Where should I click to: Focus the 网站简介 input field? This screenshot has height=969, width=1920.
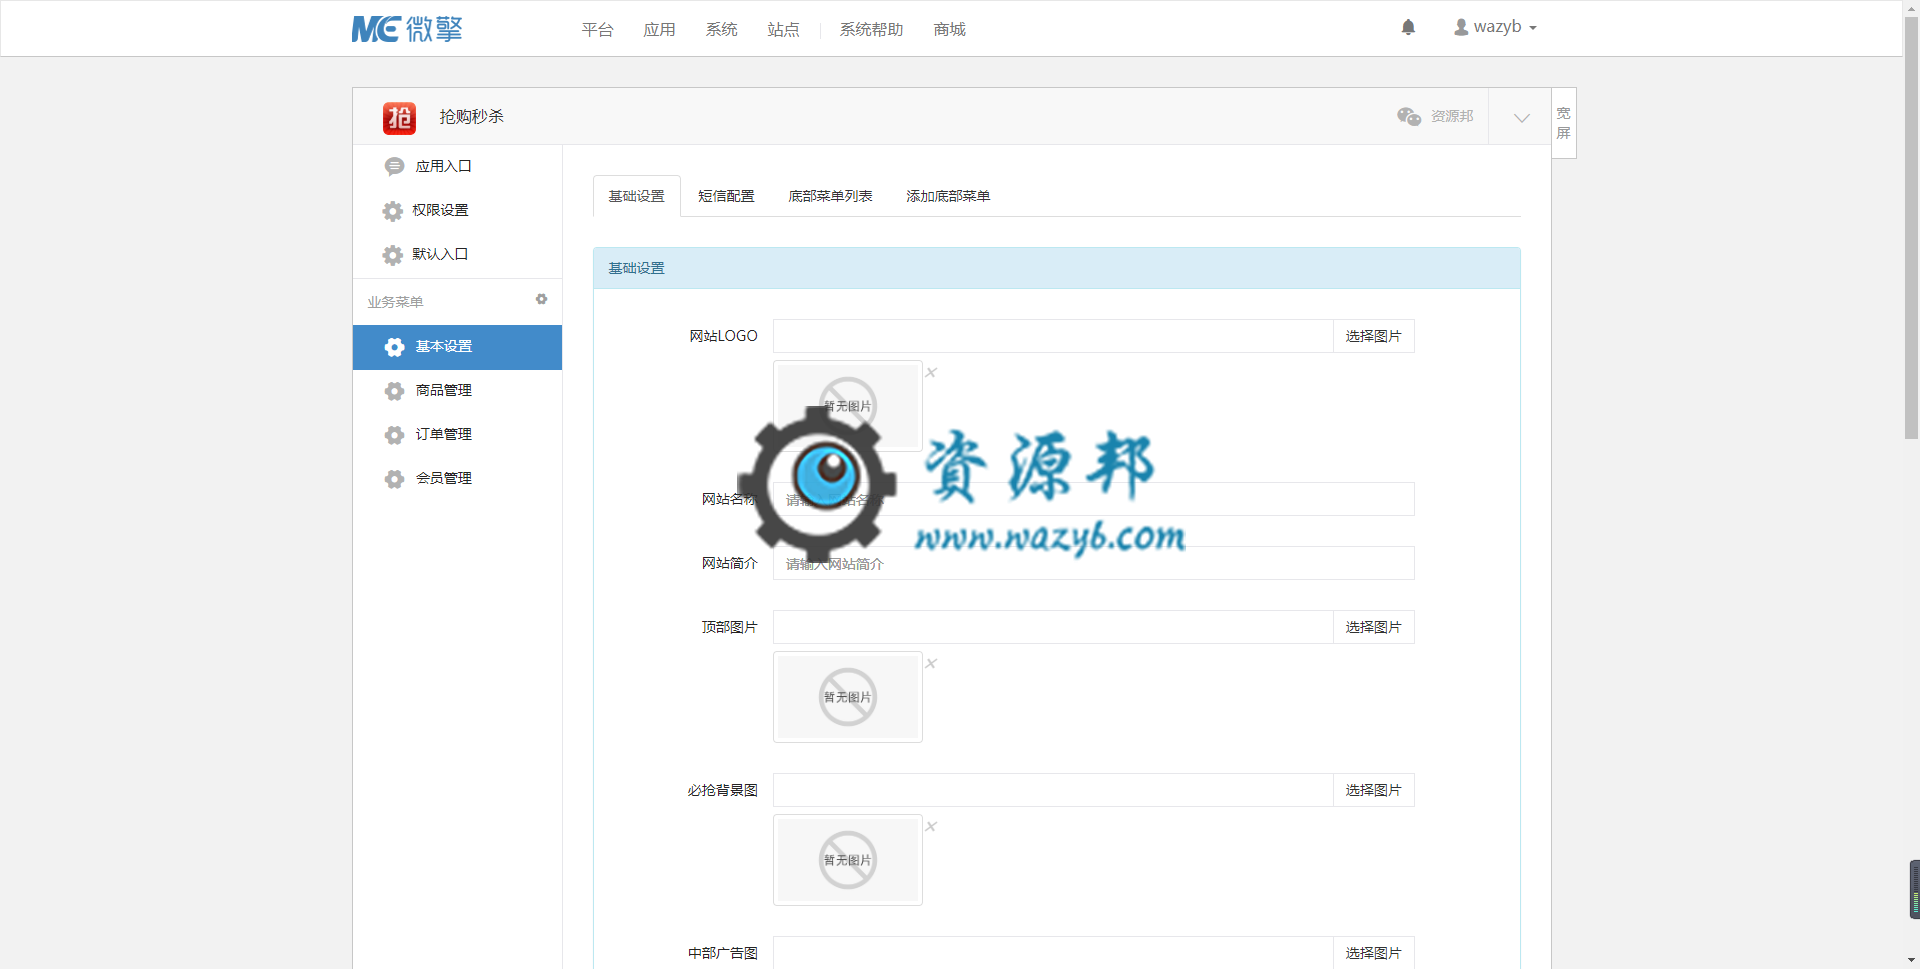click(1093, 563)
